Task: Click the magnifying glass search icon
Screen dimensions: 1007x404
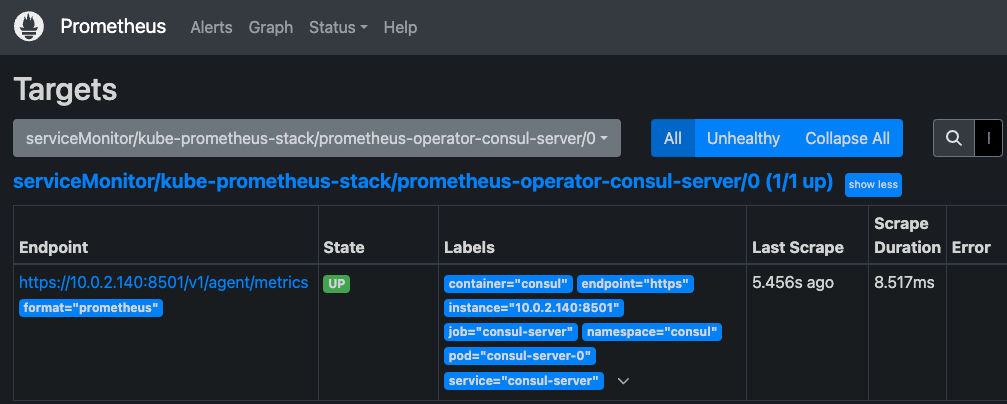Action: click(x=954, y=138)
